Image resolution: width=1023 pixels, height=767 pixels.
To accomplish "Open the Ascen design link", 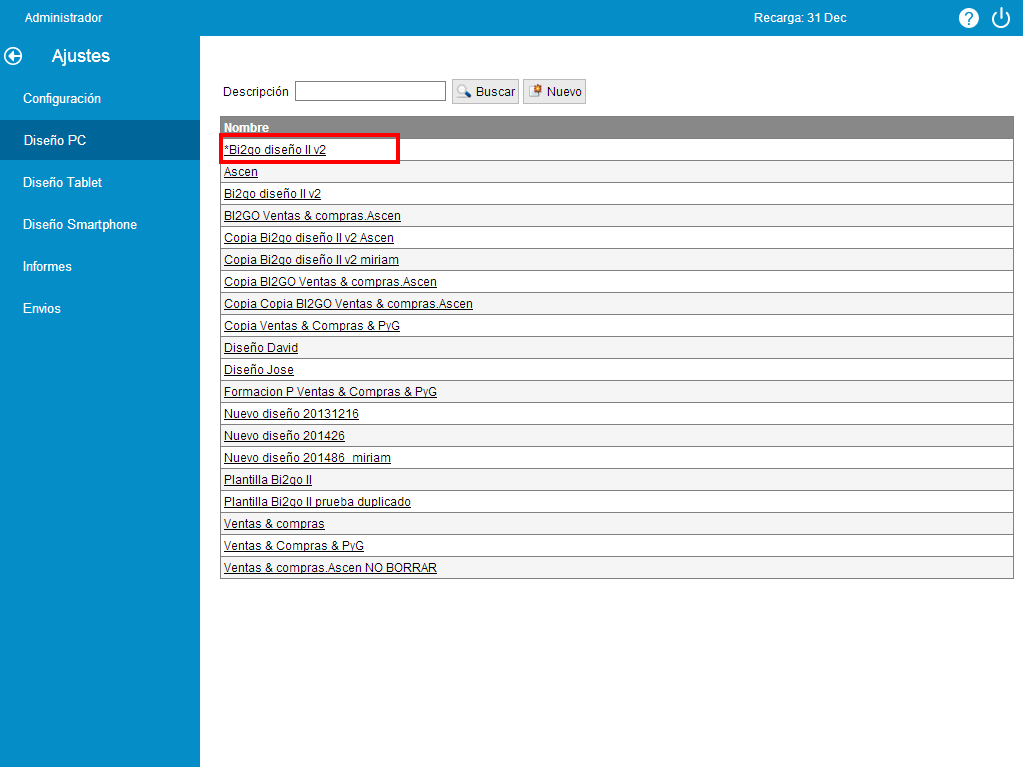I will [x=241, y=172].
